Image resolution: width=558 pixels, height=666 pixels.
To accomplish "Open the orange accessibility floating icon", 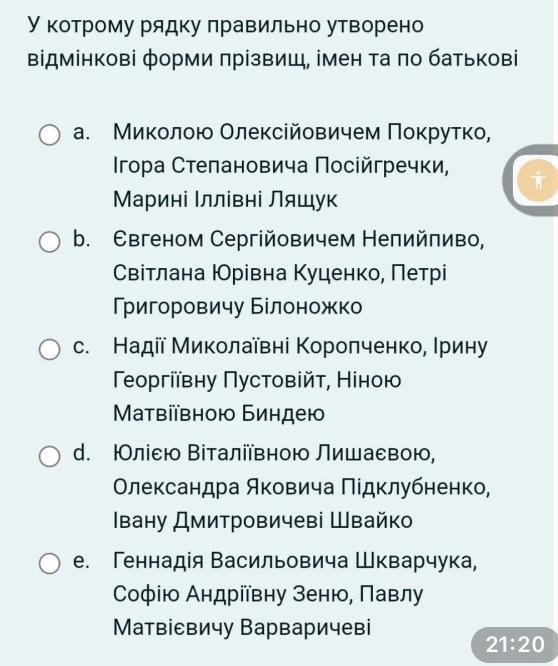I will 538,180.
